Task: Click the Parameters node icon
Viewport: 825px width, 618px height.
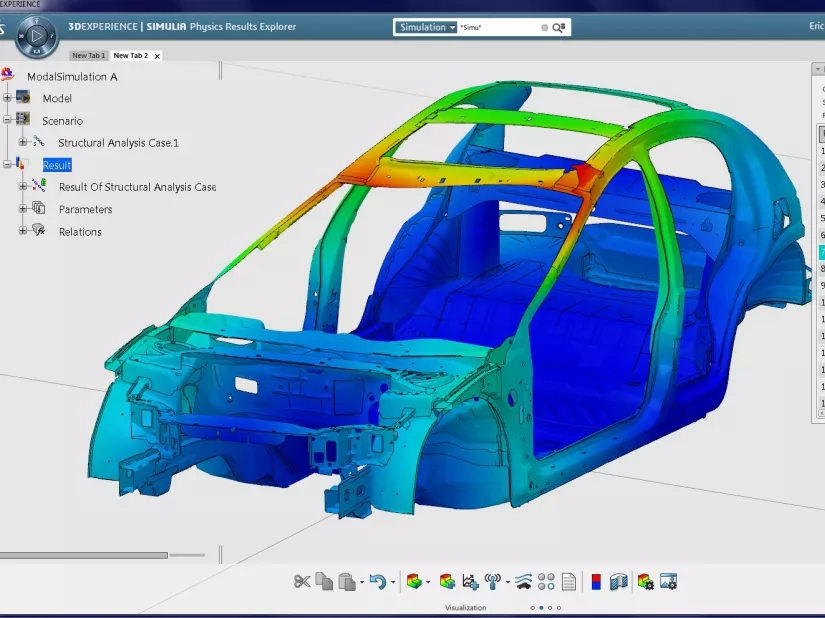Action: pos(39,208)
